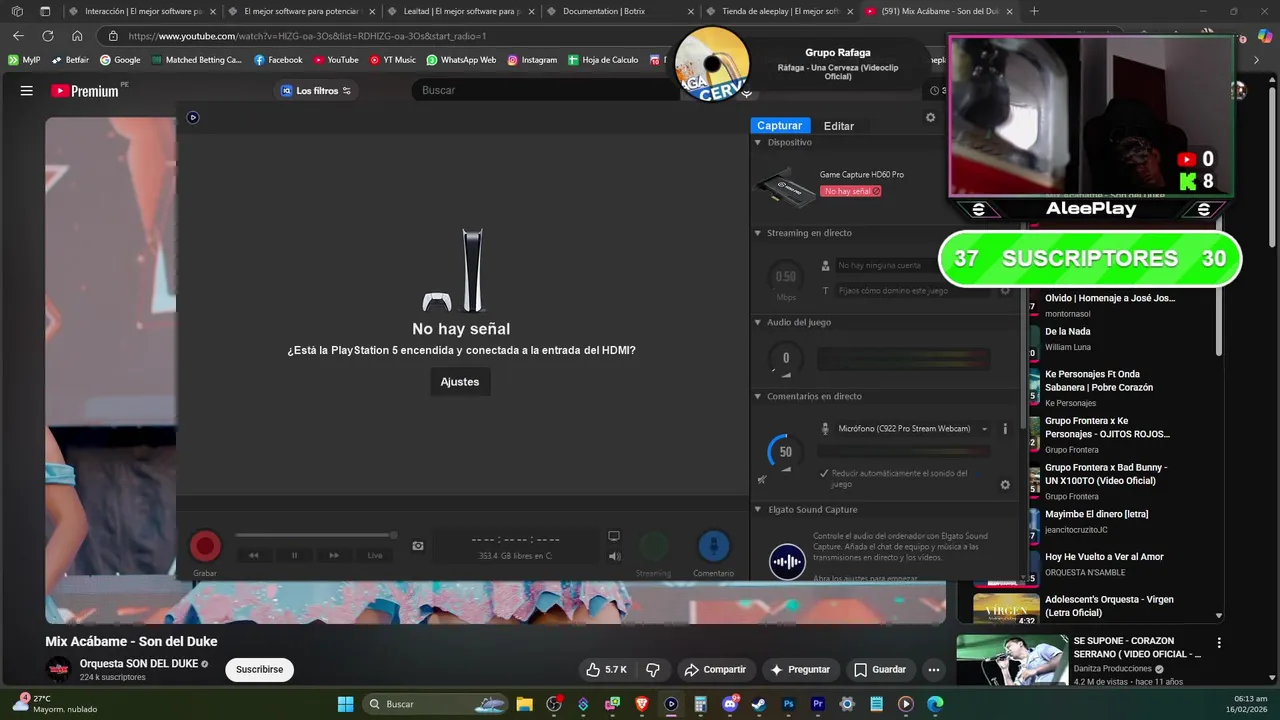The image size is (1280, 720).
Task: Open the Micrófono C922 device dropdown
Action: click(912, 429)
